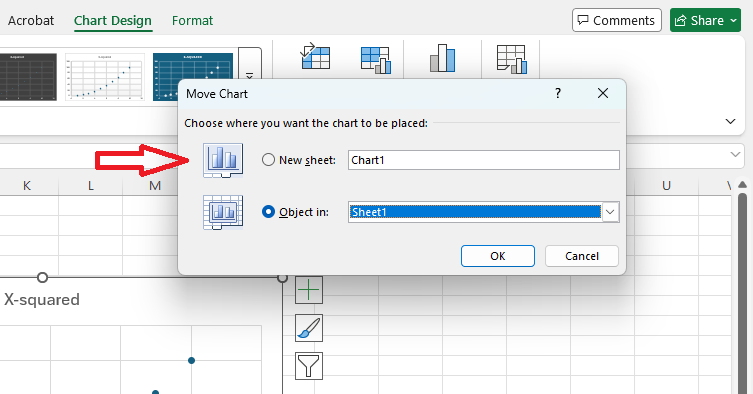Select the Object in radio button
Image resolution: width=753 pixels, height=394 pixels.
268,211
